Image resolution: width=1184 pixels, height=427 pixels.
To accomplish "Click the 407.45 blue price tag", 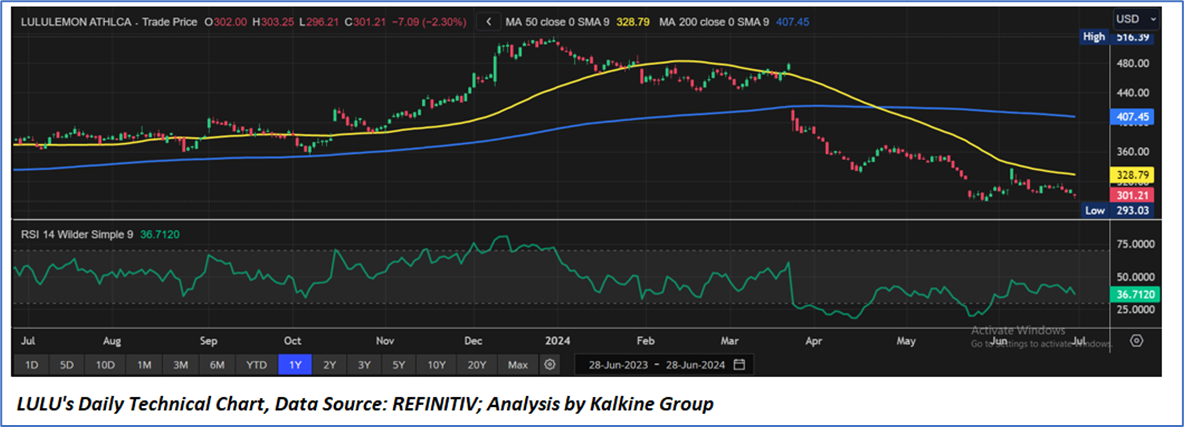I will (1130, 118).
